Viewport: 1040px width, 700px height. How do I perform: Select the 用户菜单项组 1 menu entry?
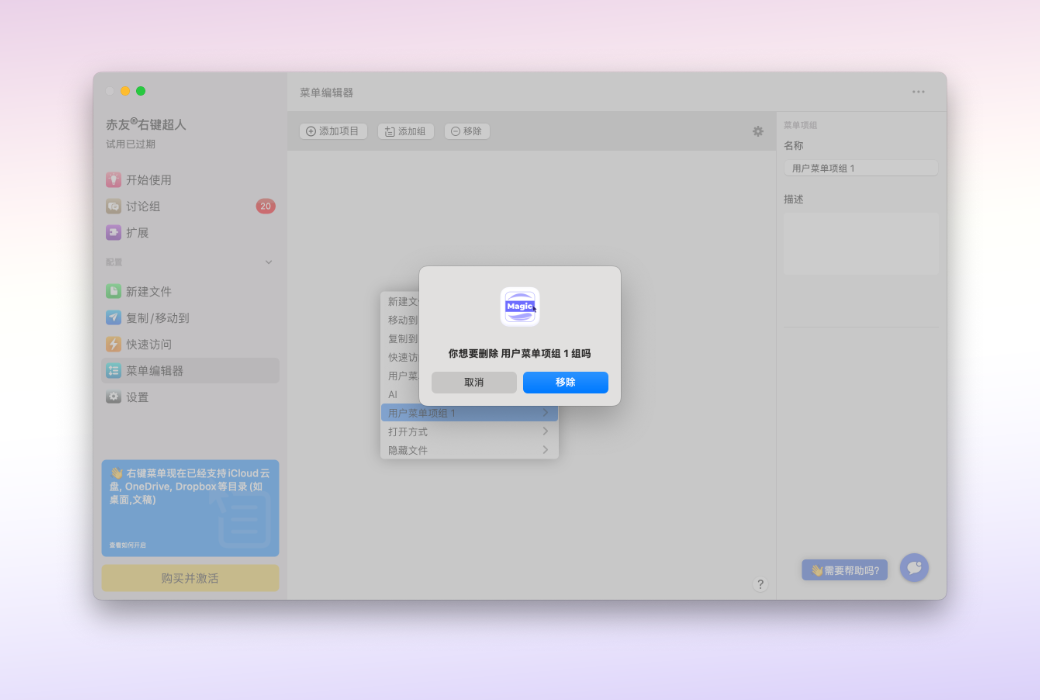(x=469, y=413)
